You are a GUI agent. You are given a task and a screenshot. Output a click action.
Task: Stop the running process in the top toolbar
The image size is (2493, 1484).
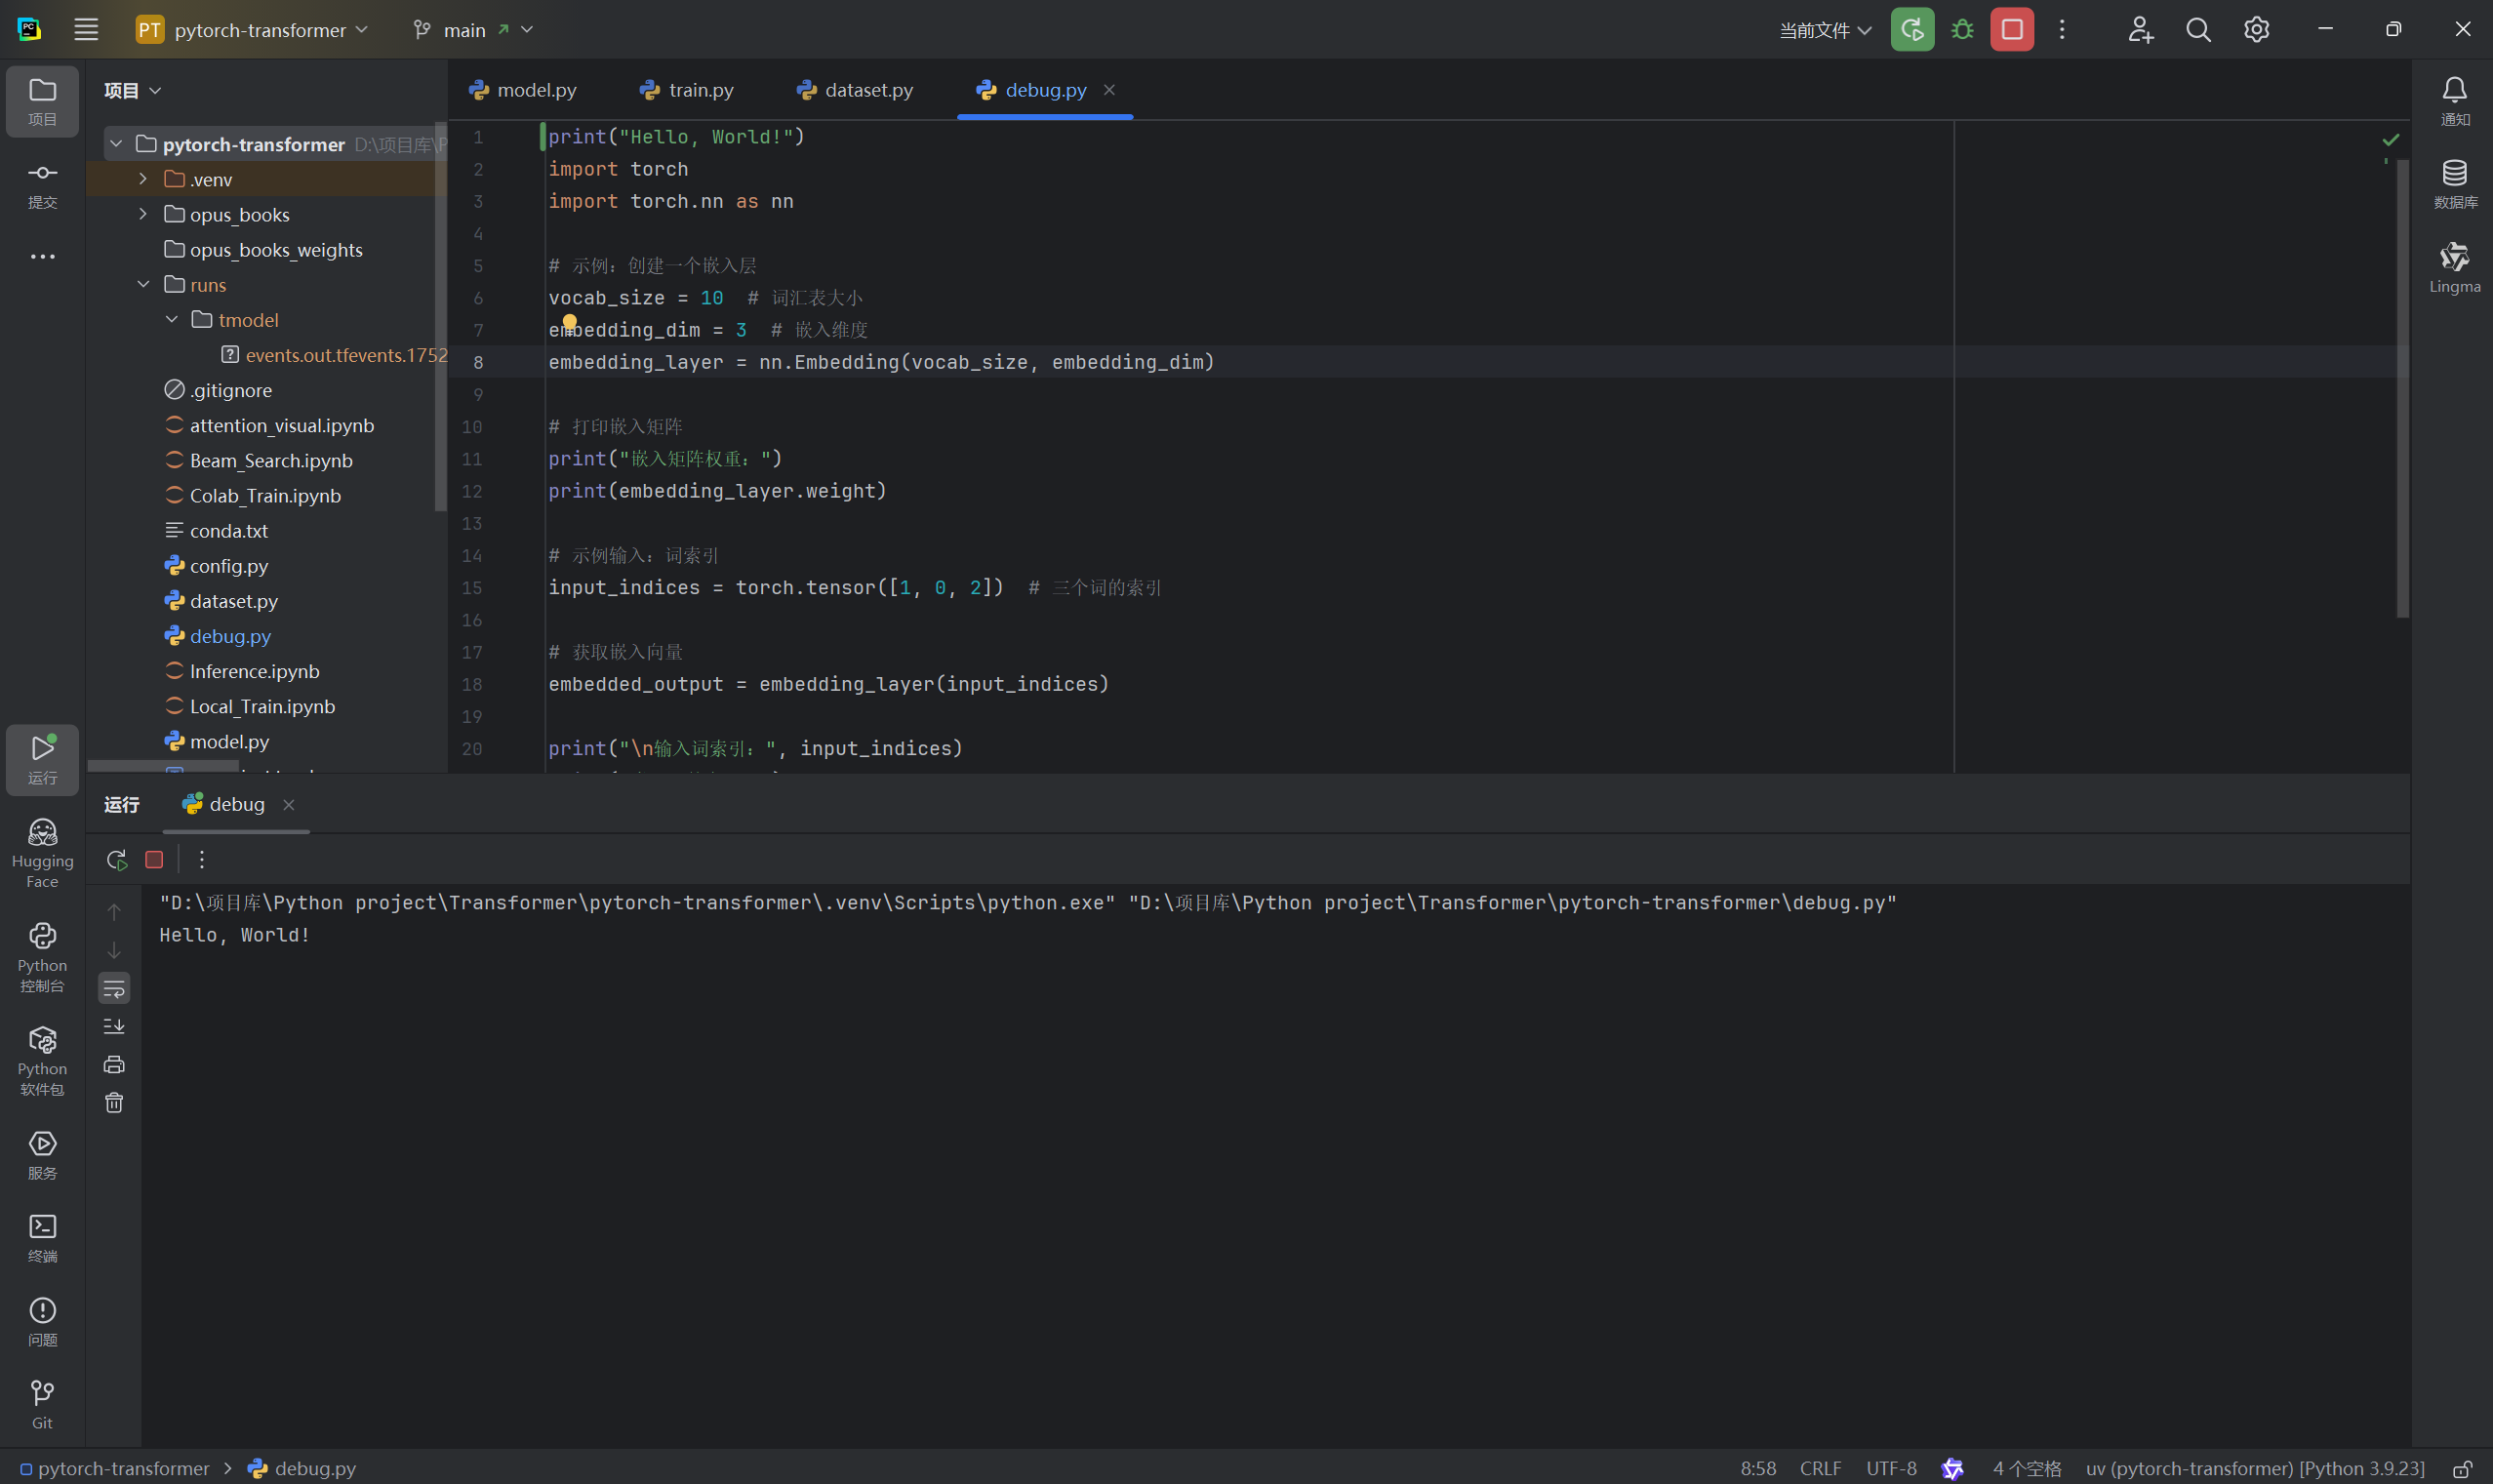click(2012, 30)
